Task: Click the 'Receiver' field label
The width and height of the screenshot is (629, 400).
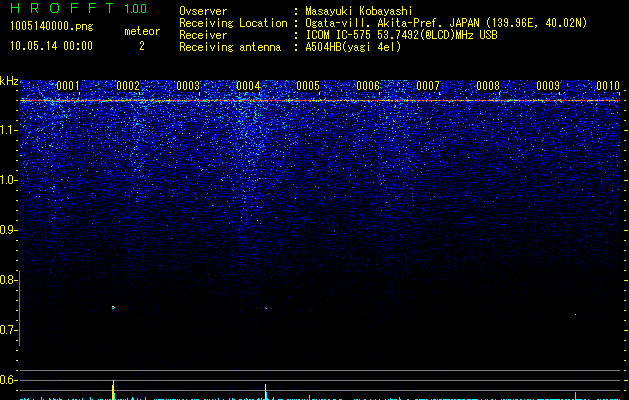Action: [203, 35]
